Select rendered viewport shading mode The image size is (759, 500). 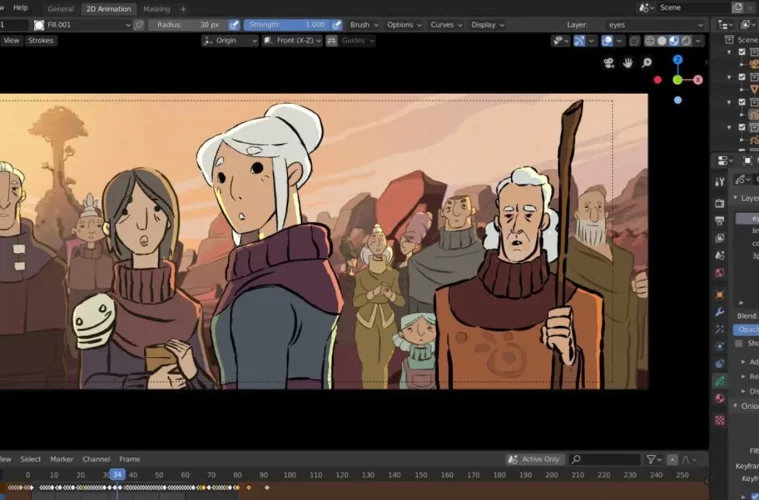[686, 41]
